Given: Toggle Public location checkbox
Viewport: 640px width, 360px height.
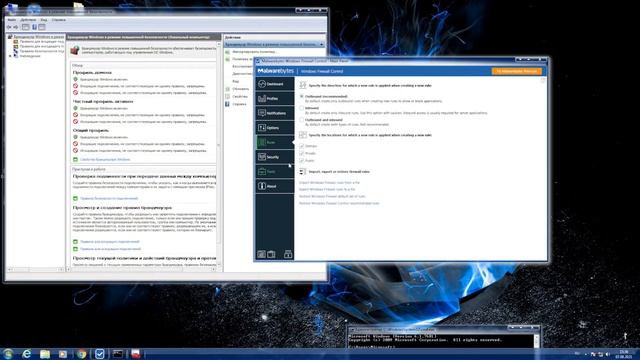Looking at the screenshot, I should coord(302,160).
